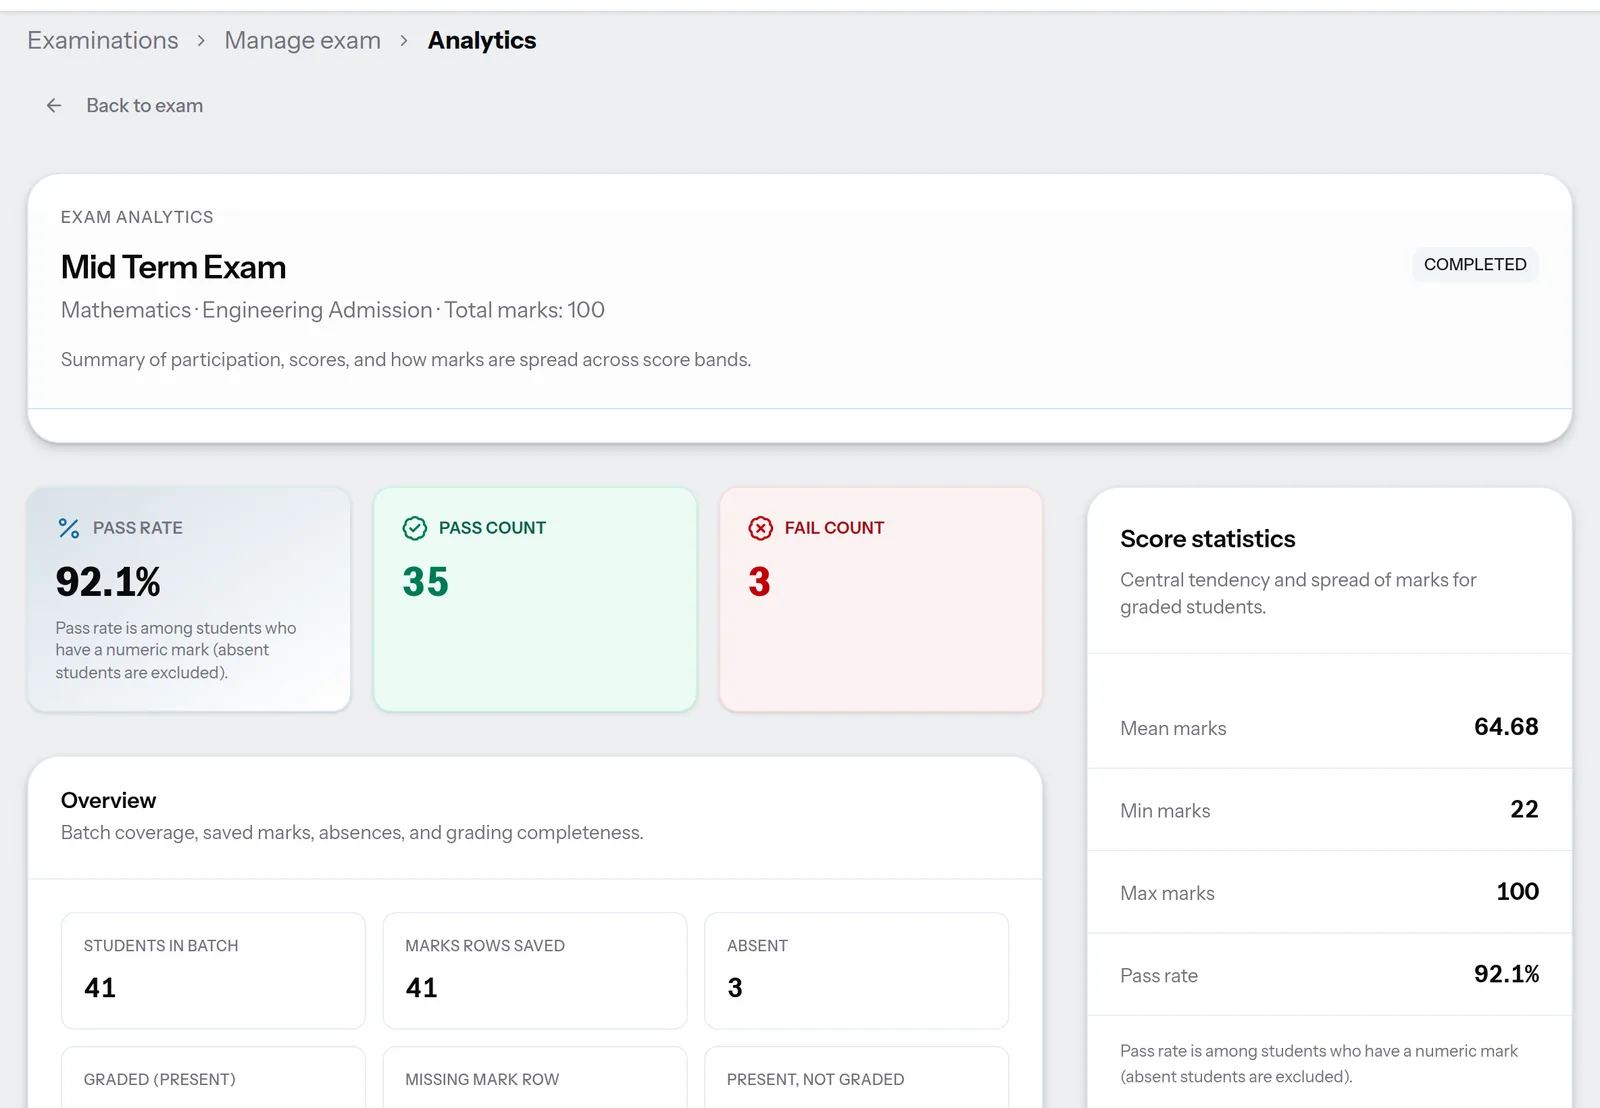Screen dimensions: 1600x1108
Task: Click the first breadcrumb chevron separator
Action: [201, 40]
